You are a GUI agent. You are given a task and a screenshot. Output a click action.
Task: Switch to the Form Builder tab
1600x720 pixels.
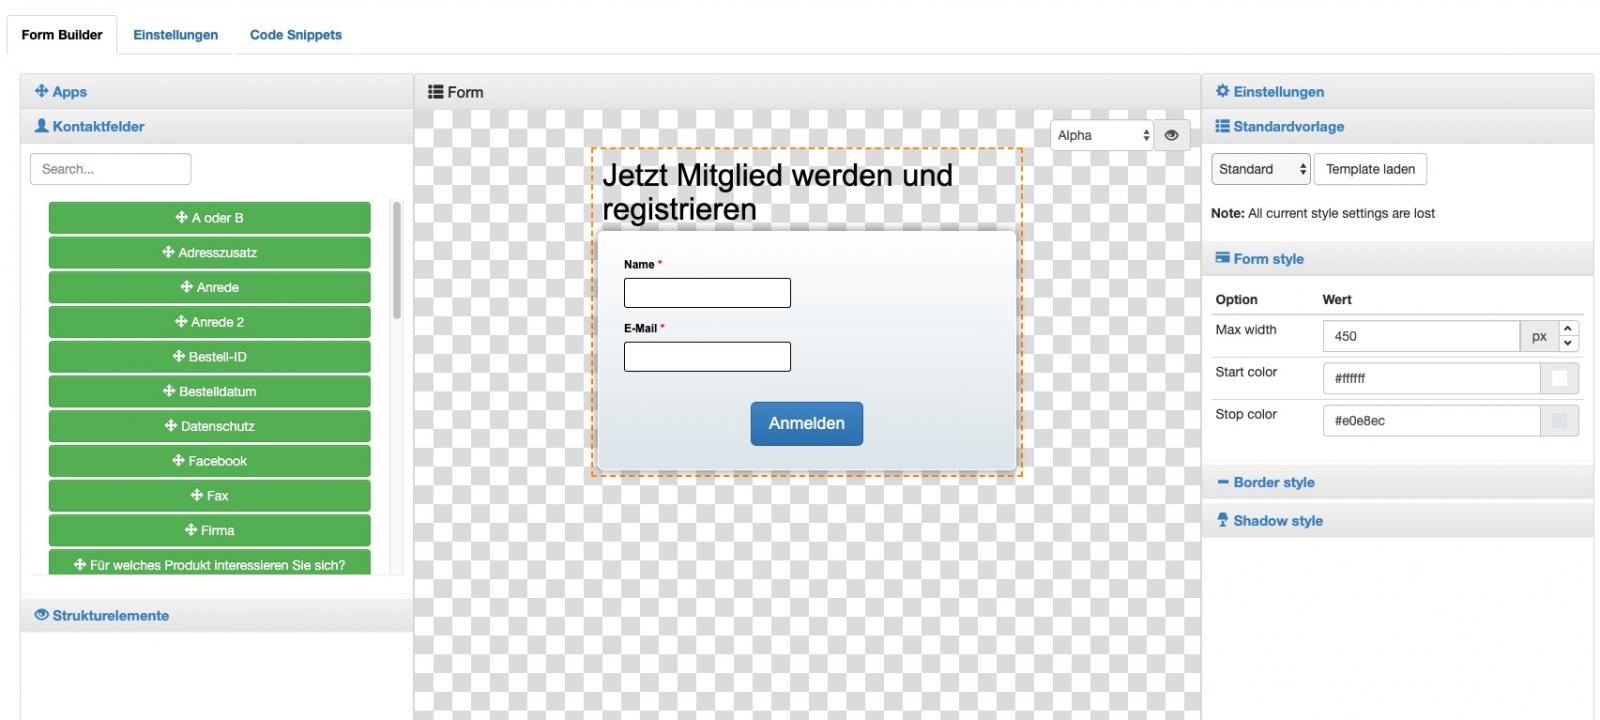tap(62, 35)
